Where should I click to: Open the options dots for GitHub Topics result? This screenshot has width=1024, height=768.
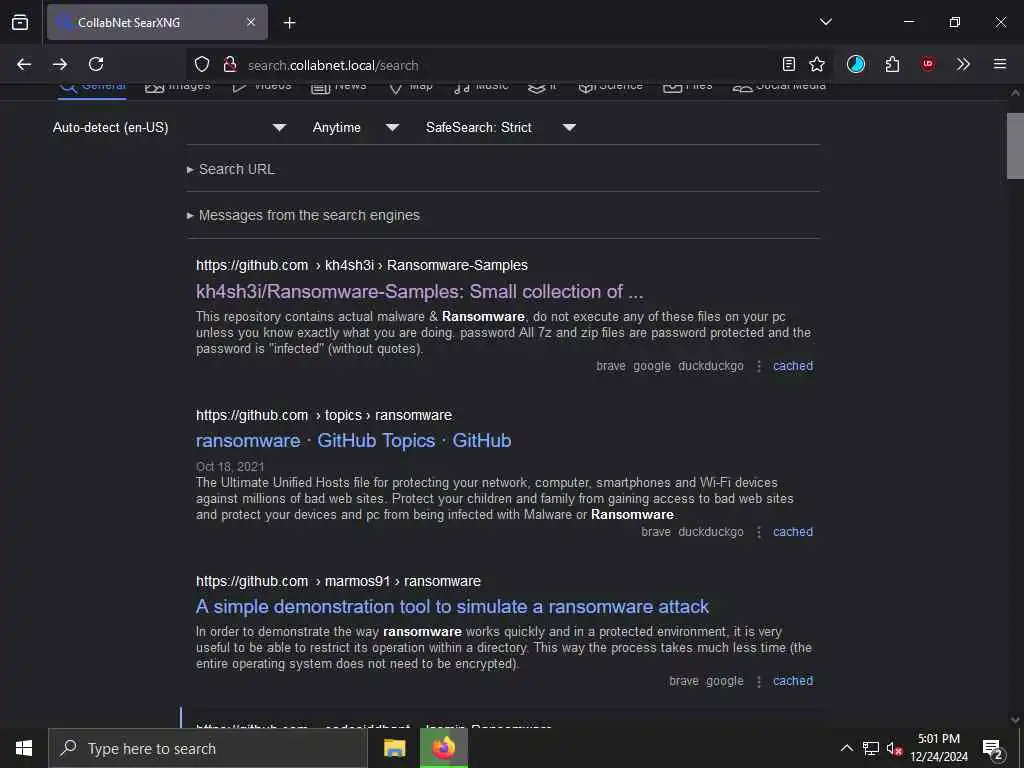759,532
